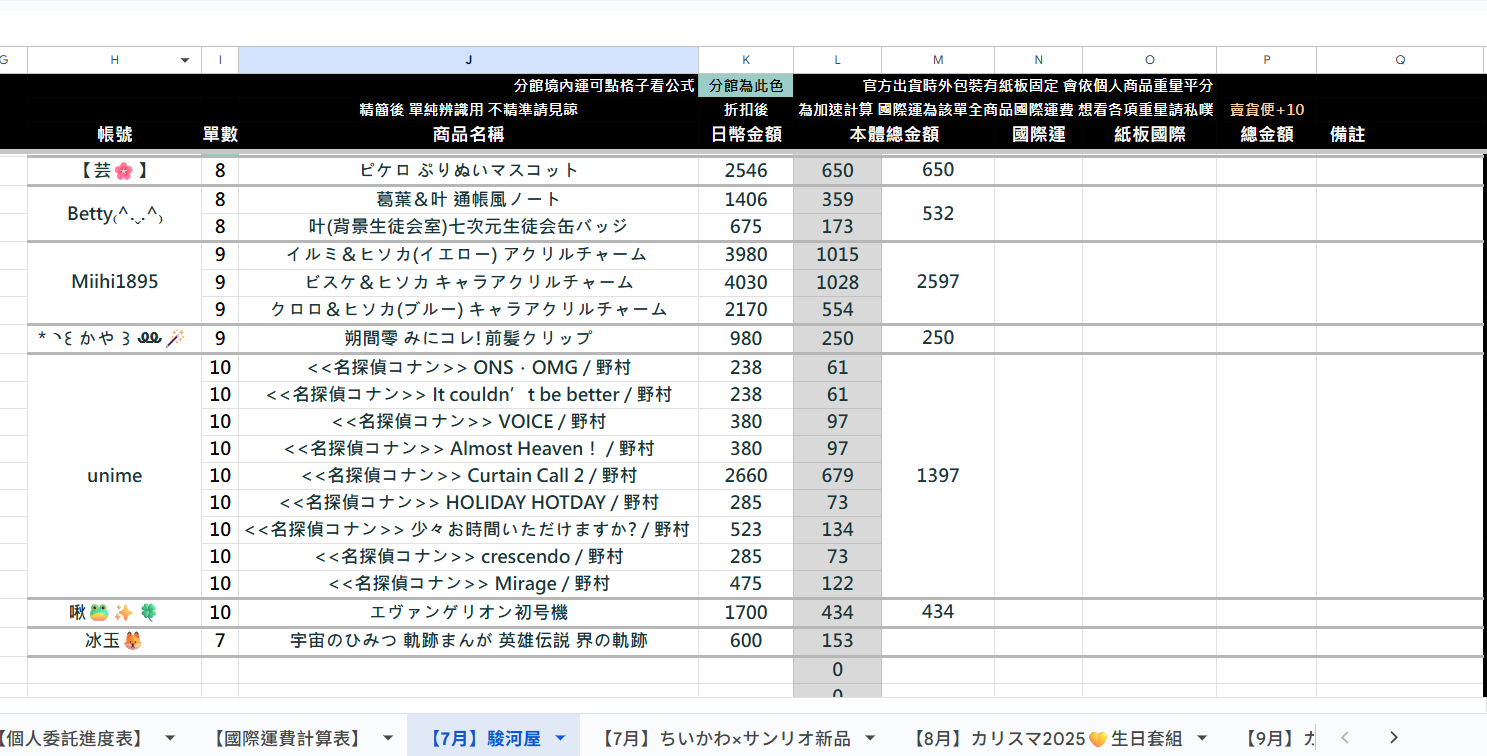This screenshot has height=756, width=1487.
Task: Select cell Curtain Call 2 / 野村
Action: (468, 476)
